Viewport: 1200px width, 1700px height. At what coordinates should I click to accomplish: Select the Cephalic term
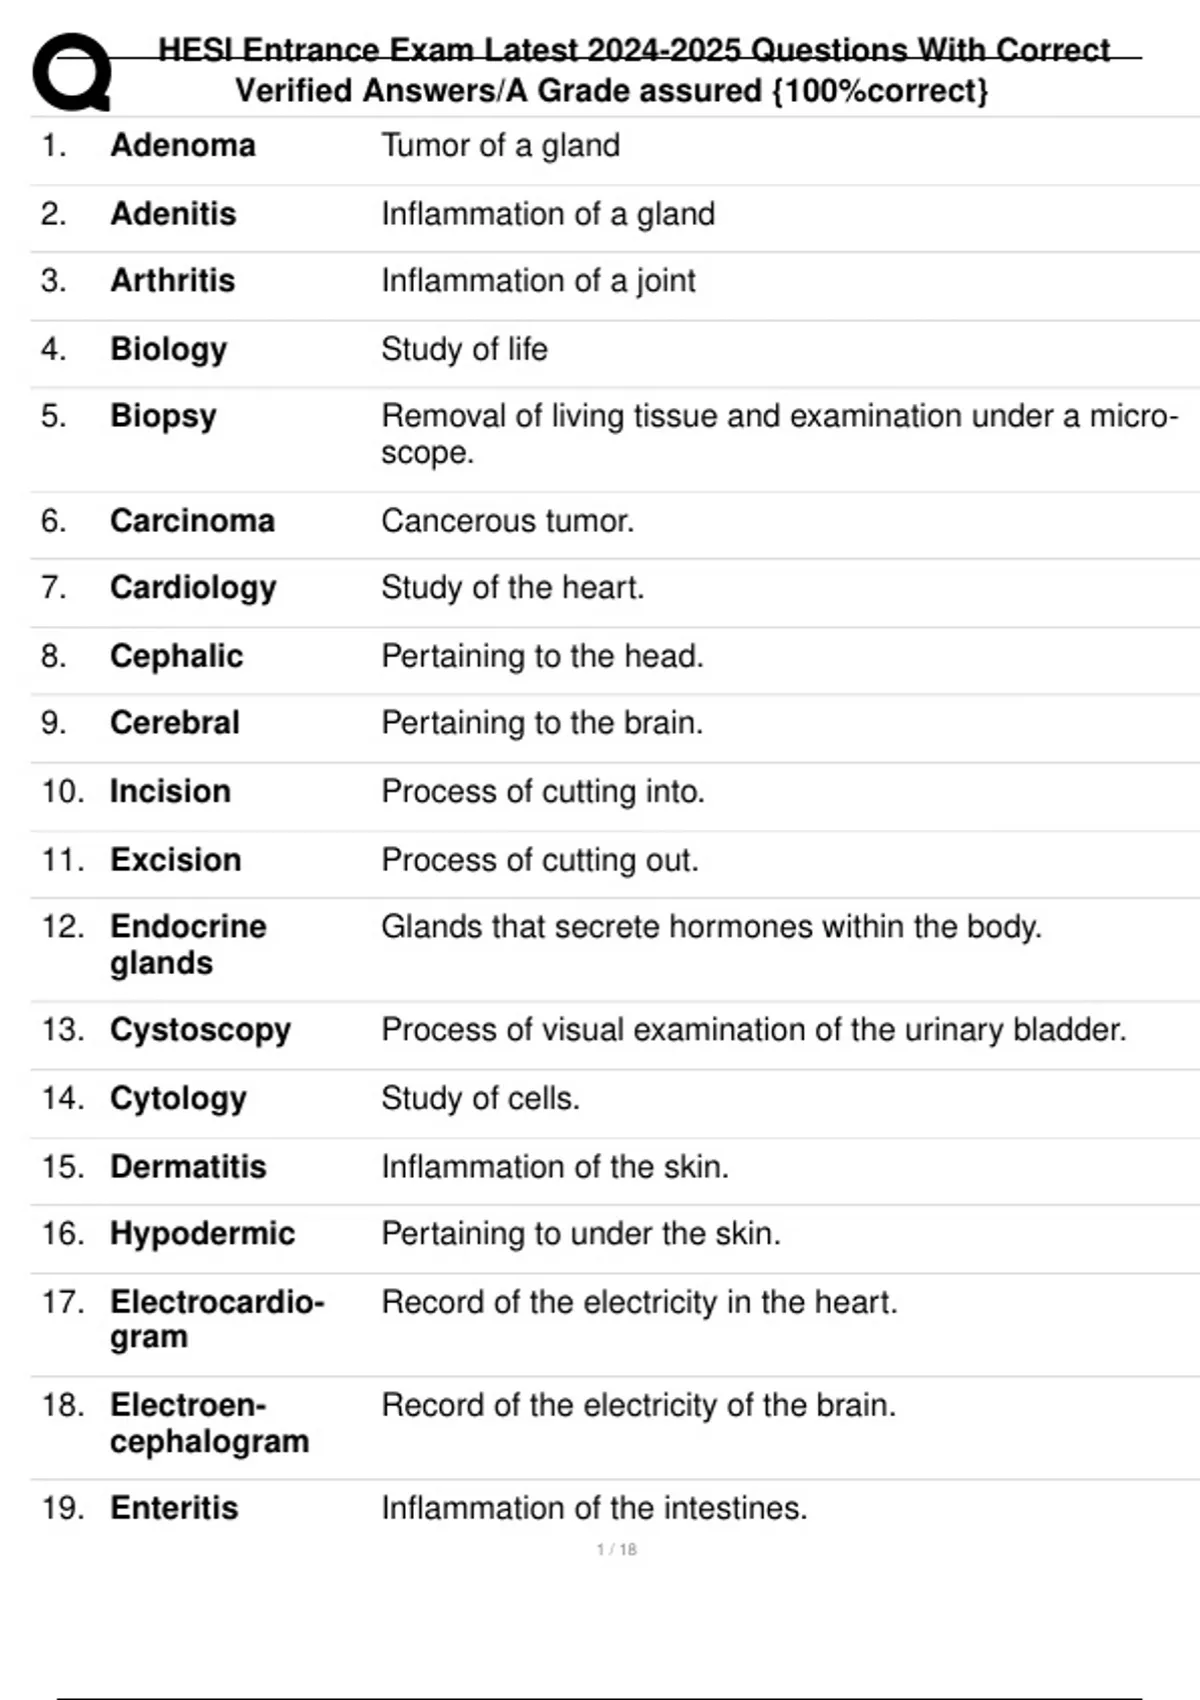176,656
